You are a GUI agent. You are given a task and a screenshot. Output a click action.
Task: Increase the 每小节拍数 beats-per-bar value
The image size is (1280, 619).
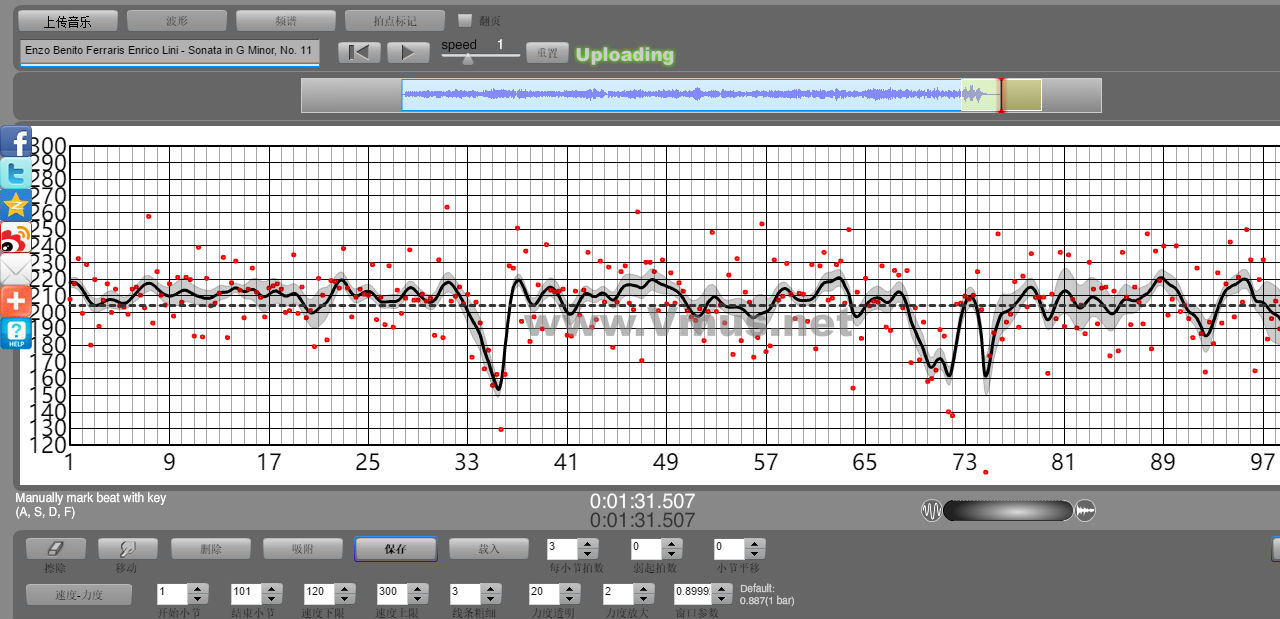point(588,544)
